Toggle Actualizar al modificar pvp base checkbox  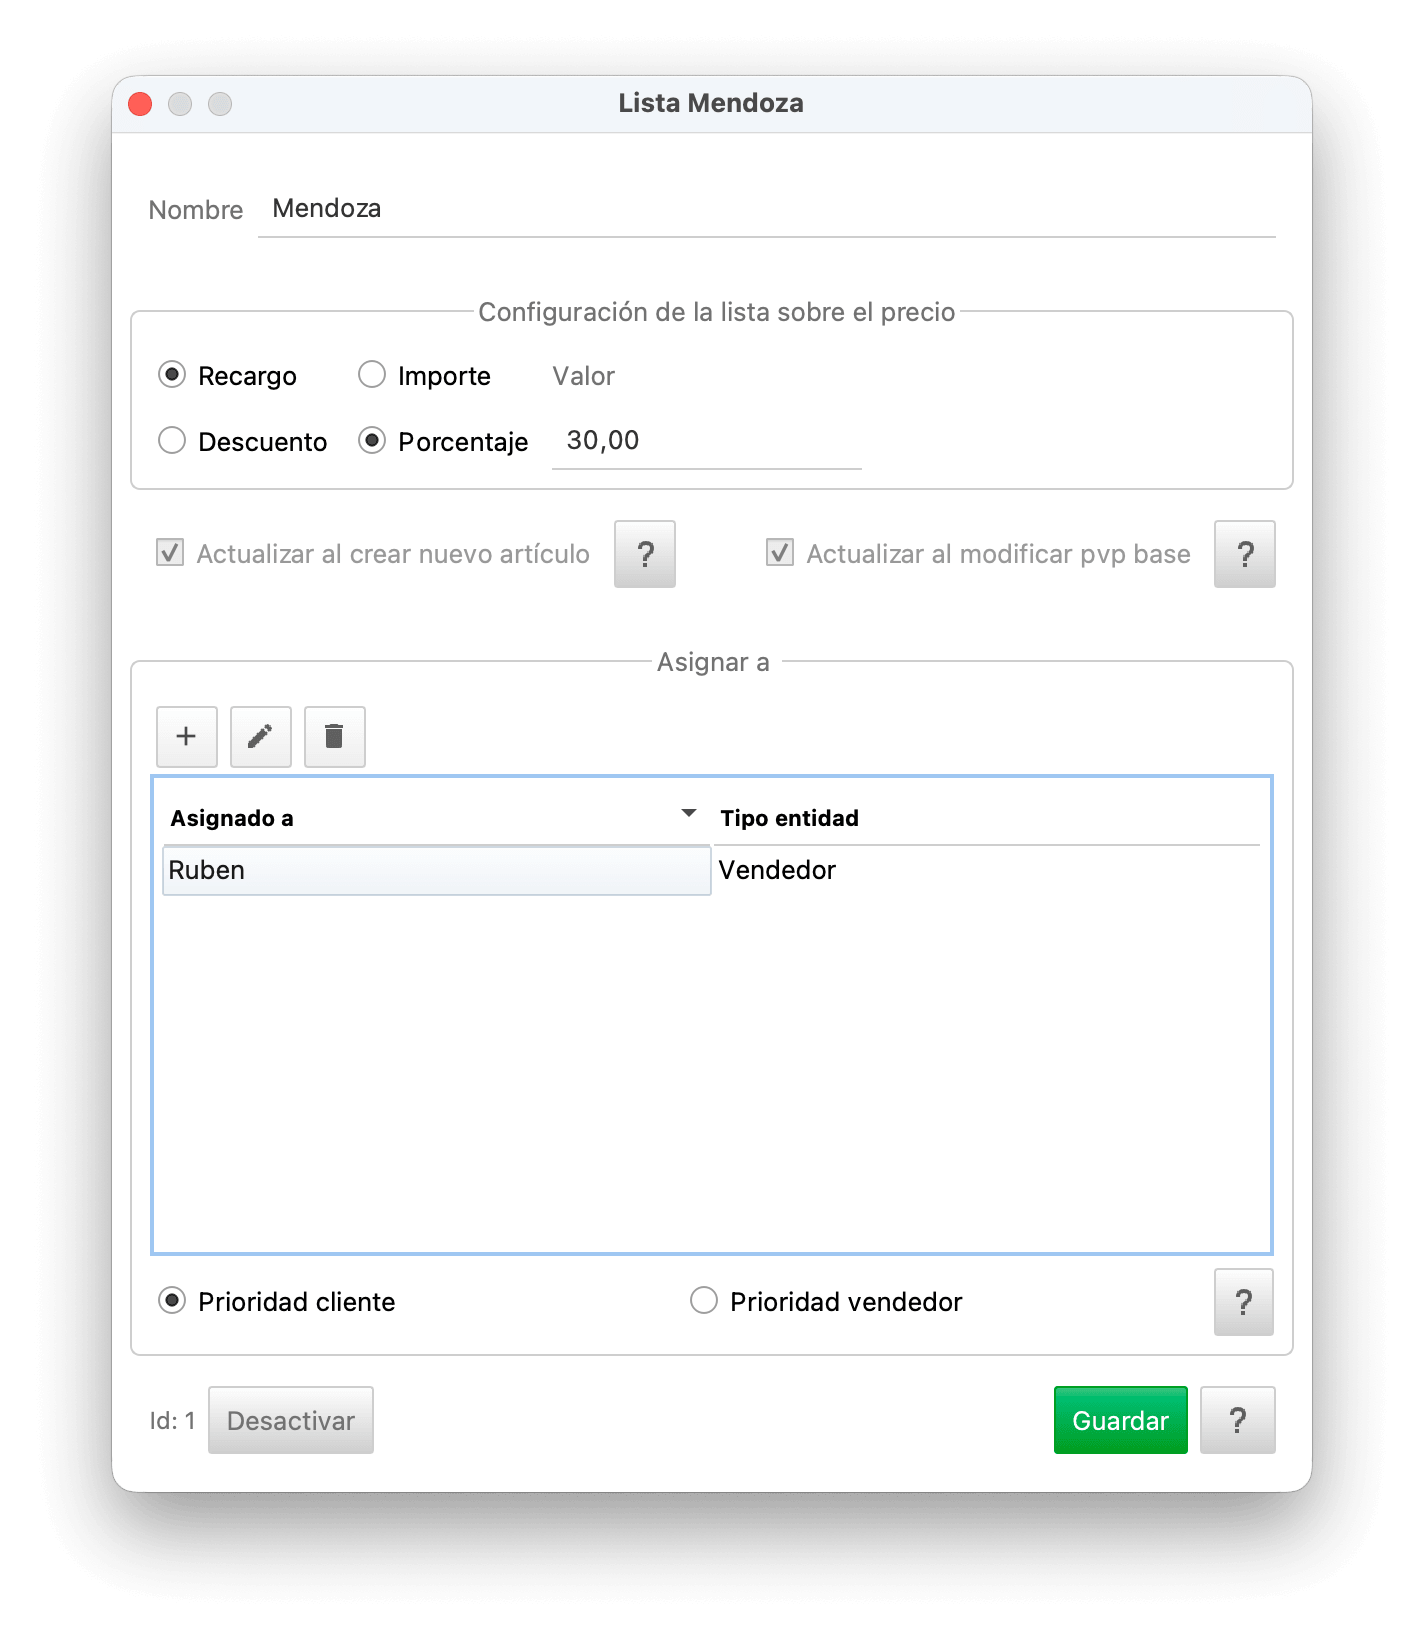click(x=780, y=553)
